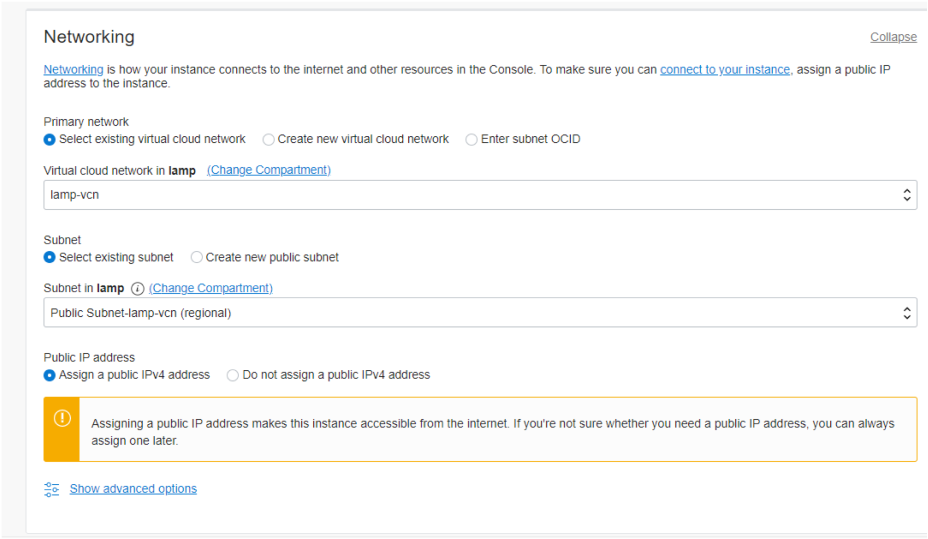This screenshot has width=928, height=539.
Task: Click Change Compartment for virtual cloud network
Action: 269,171
